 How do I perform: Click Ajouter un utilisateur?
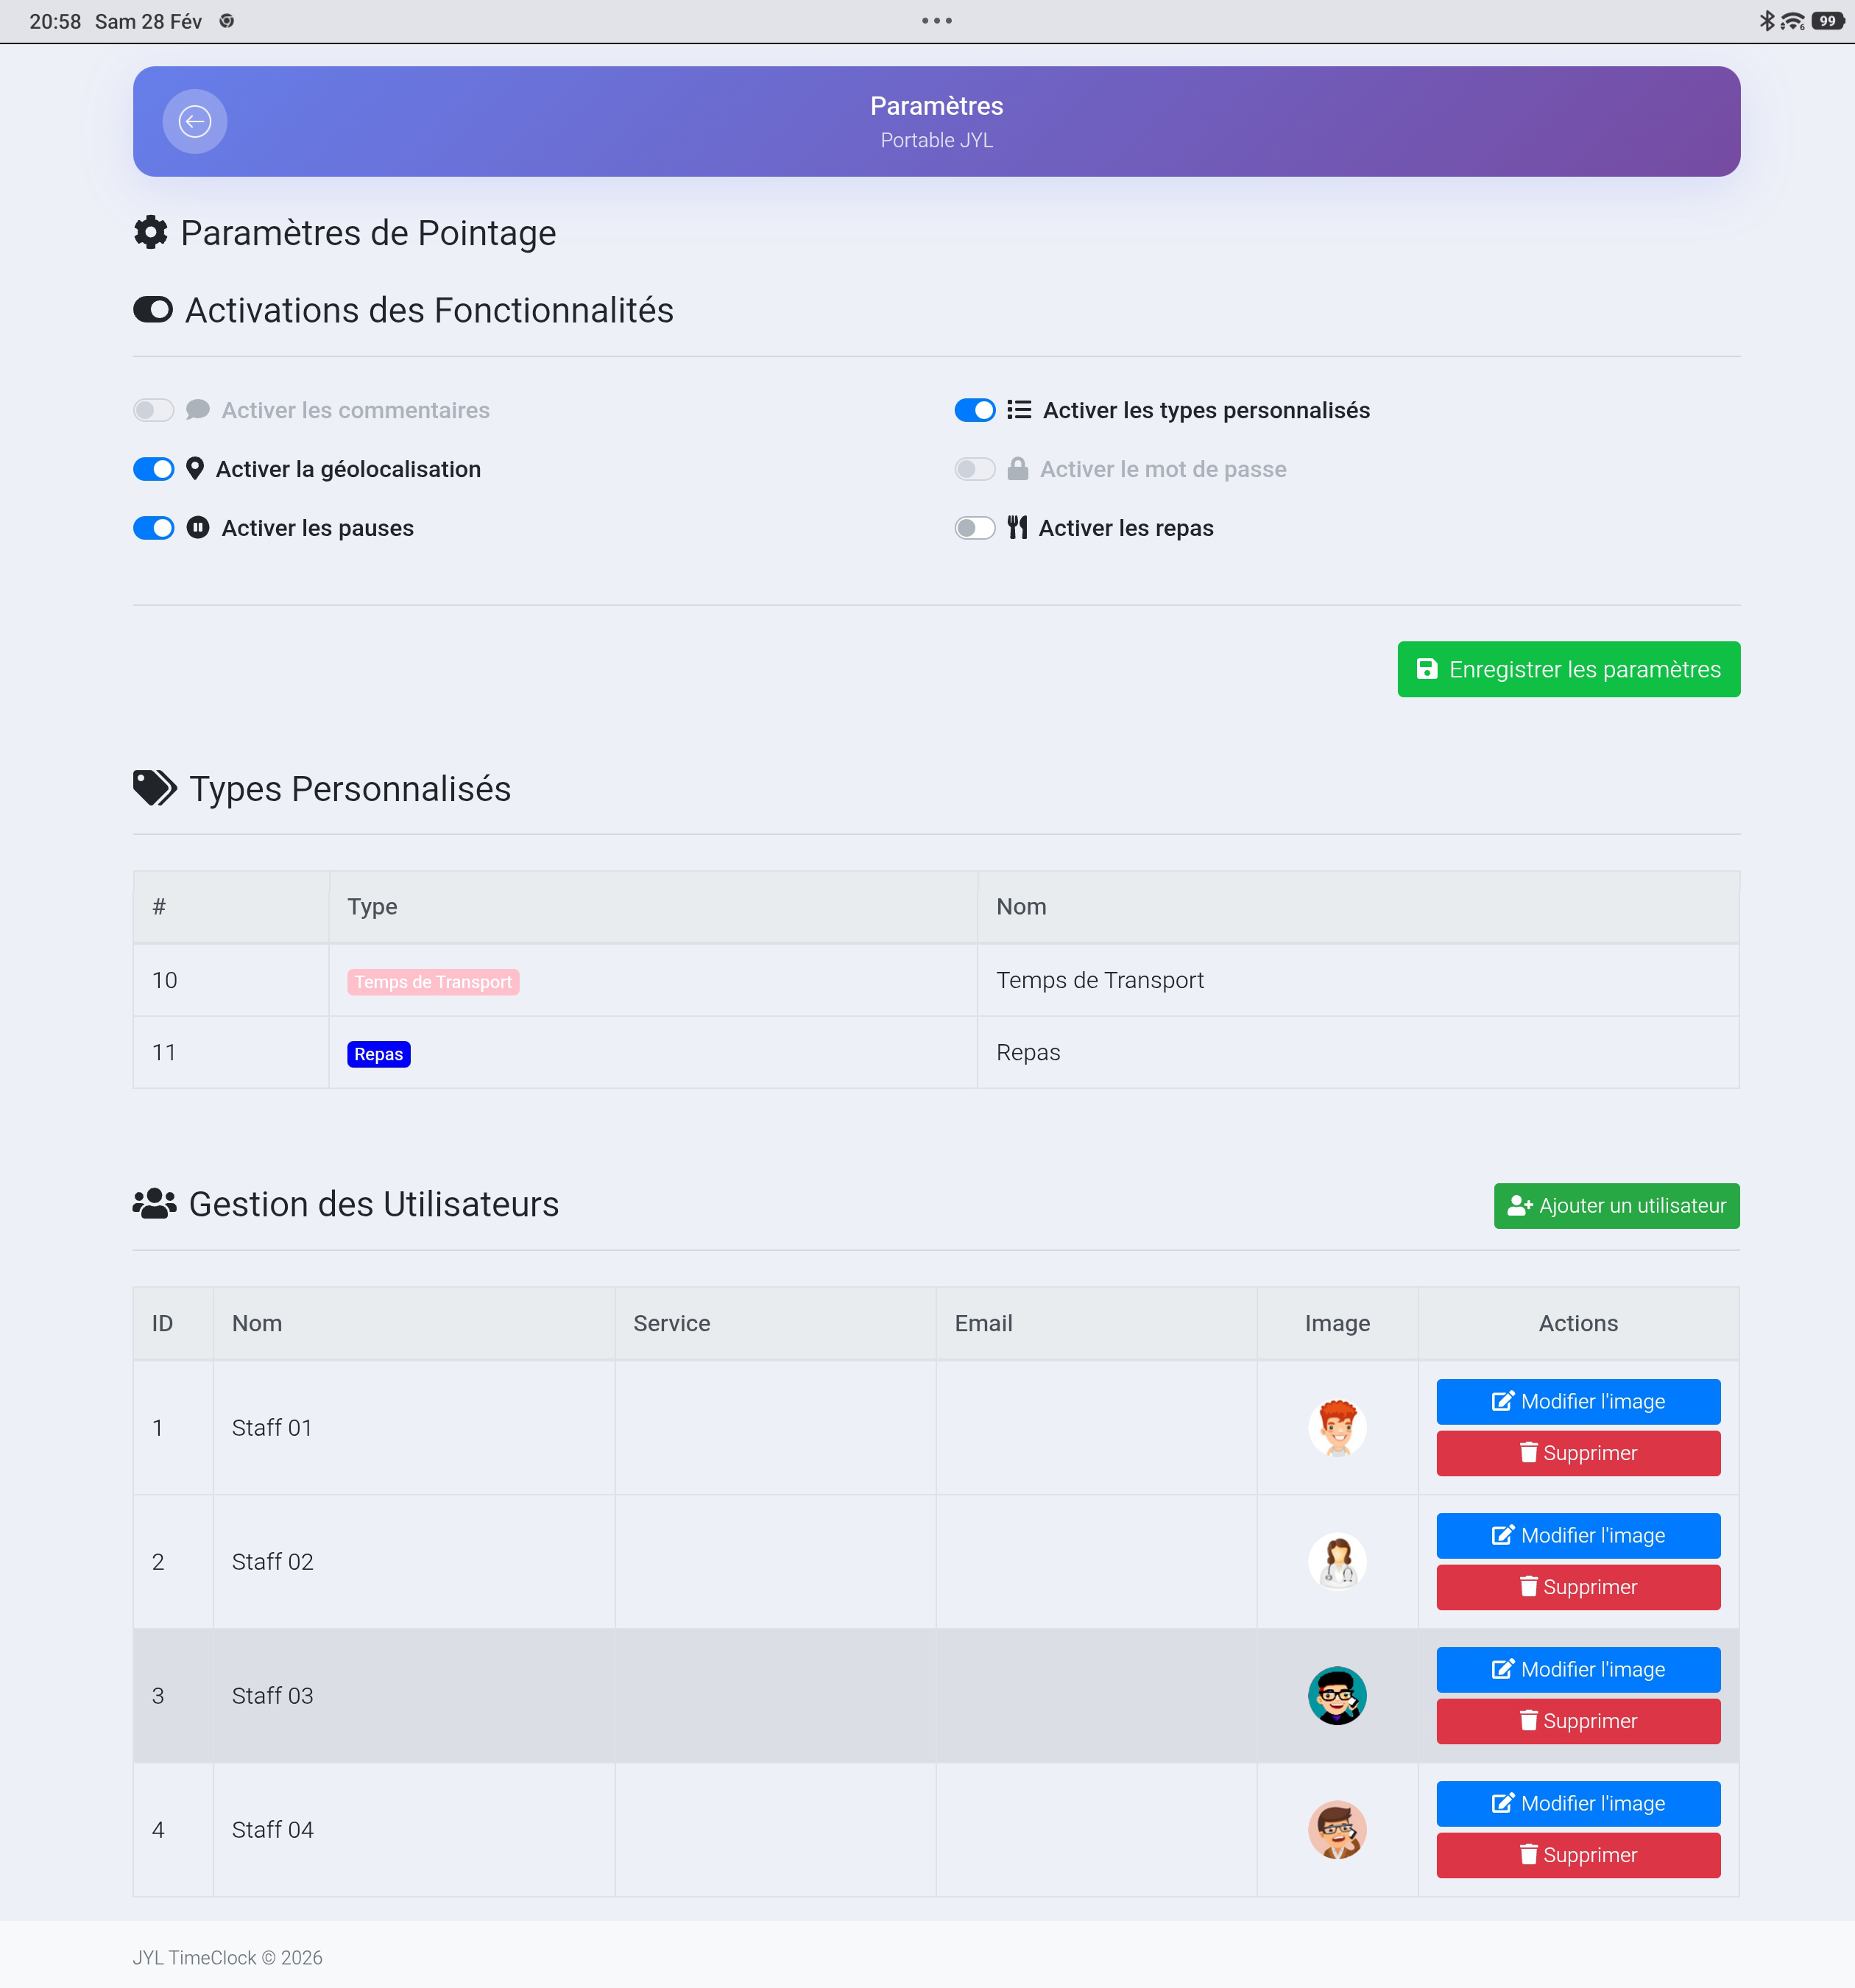(1616, 1205)
